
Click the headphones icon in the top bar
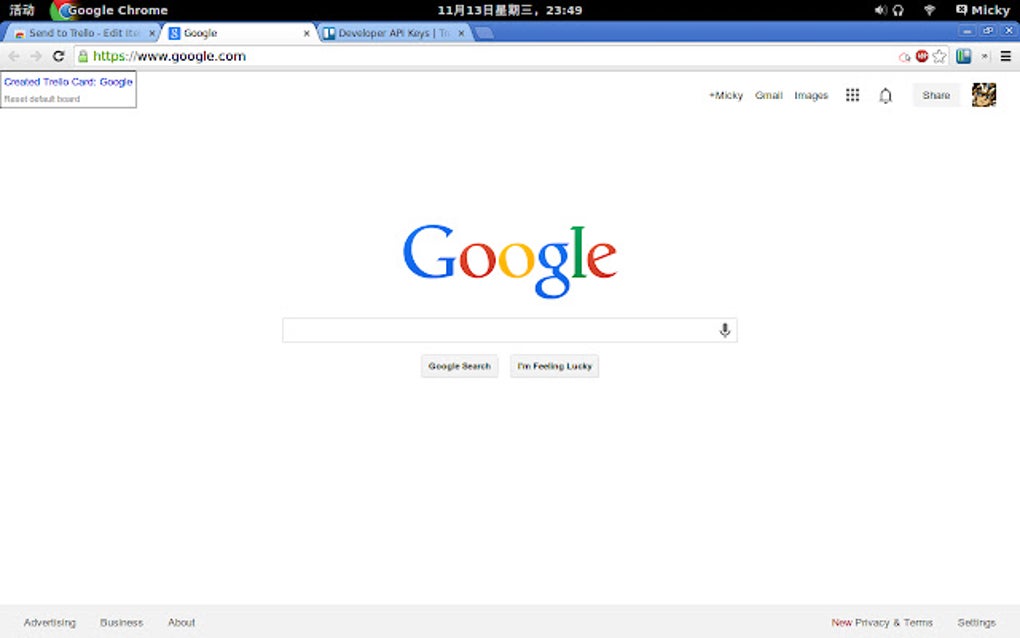click(898, 10)
